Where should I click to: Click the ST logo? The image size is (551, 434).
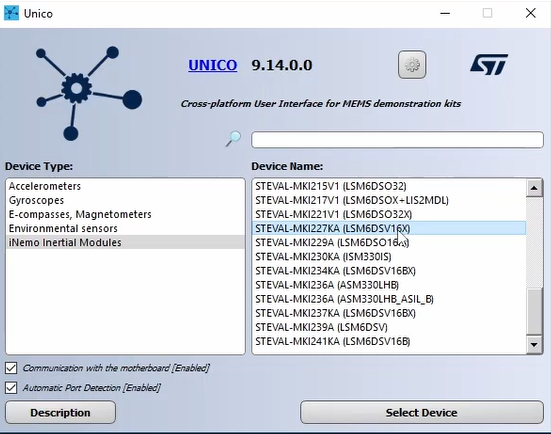[489, 64]
